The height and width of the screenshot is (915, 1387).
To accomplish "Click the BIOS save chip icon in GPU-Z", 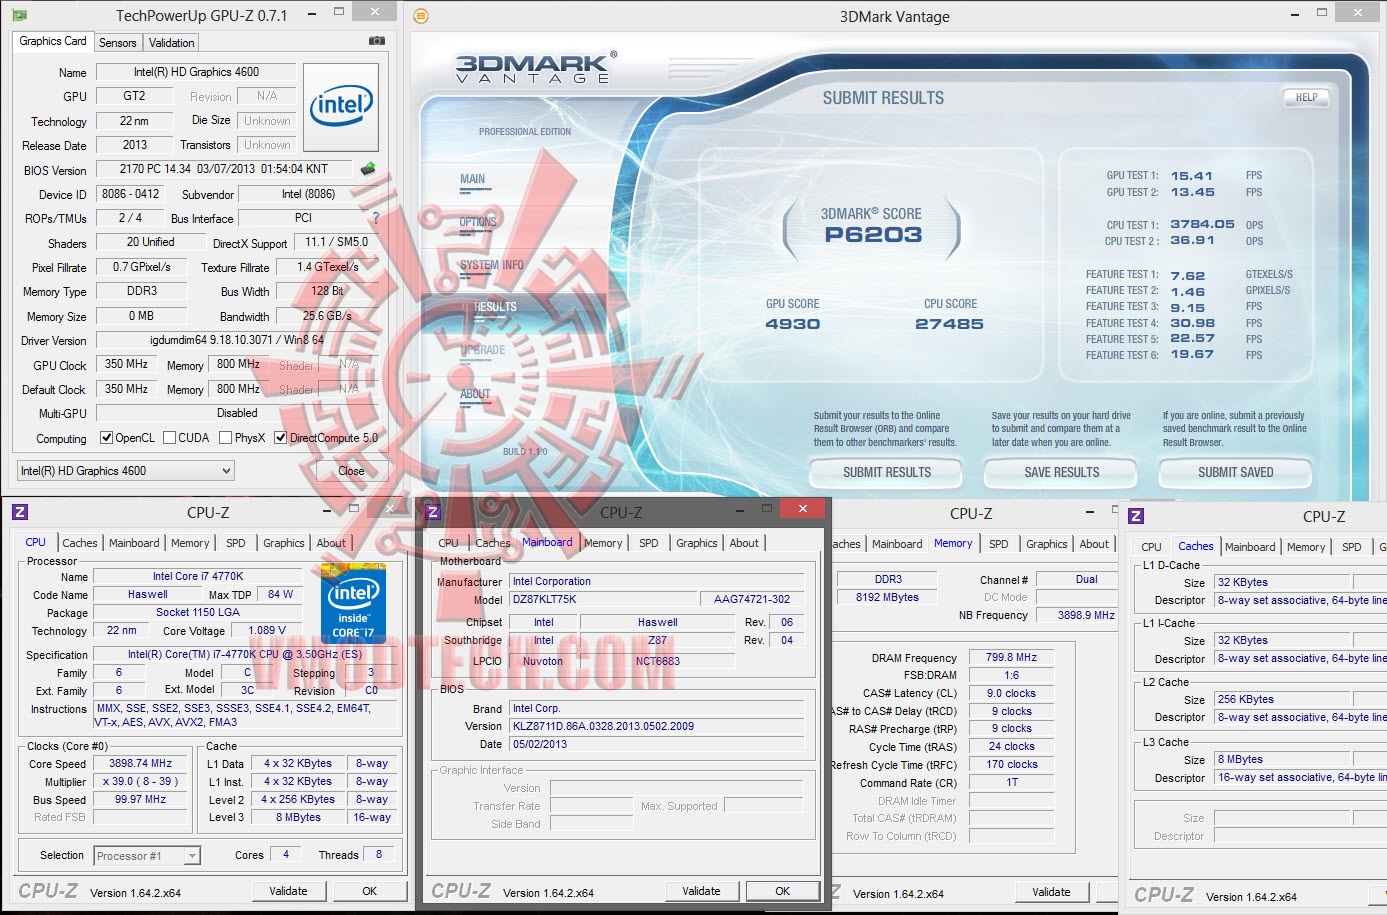I will tap(368, 169).
